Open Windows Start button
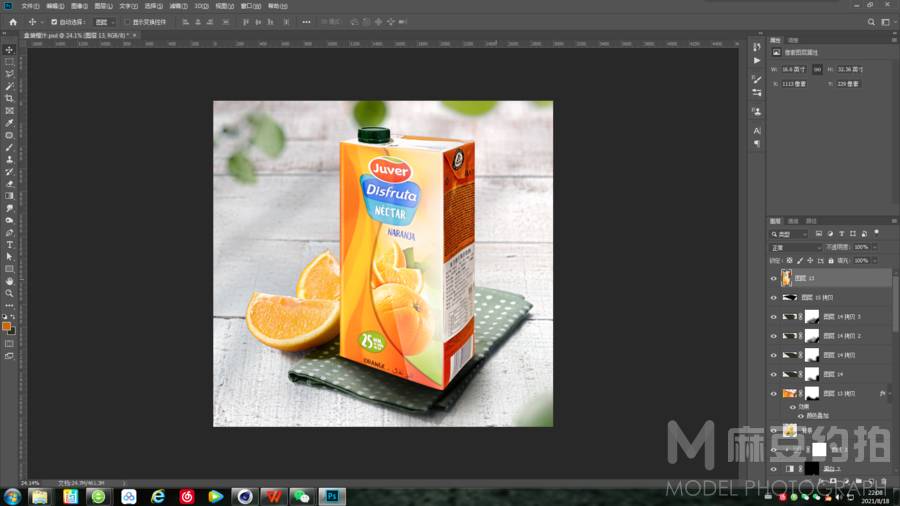The image size is (900, 506). pos(12,496)
